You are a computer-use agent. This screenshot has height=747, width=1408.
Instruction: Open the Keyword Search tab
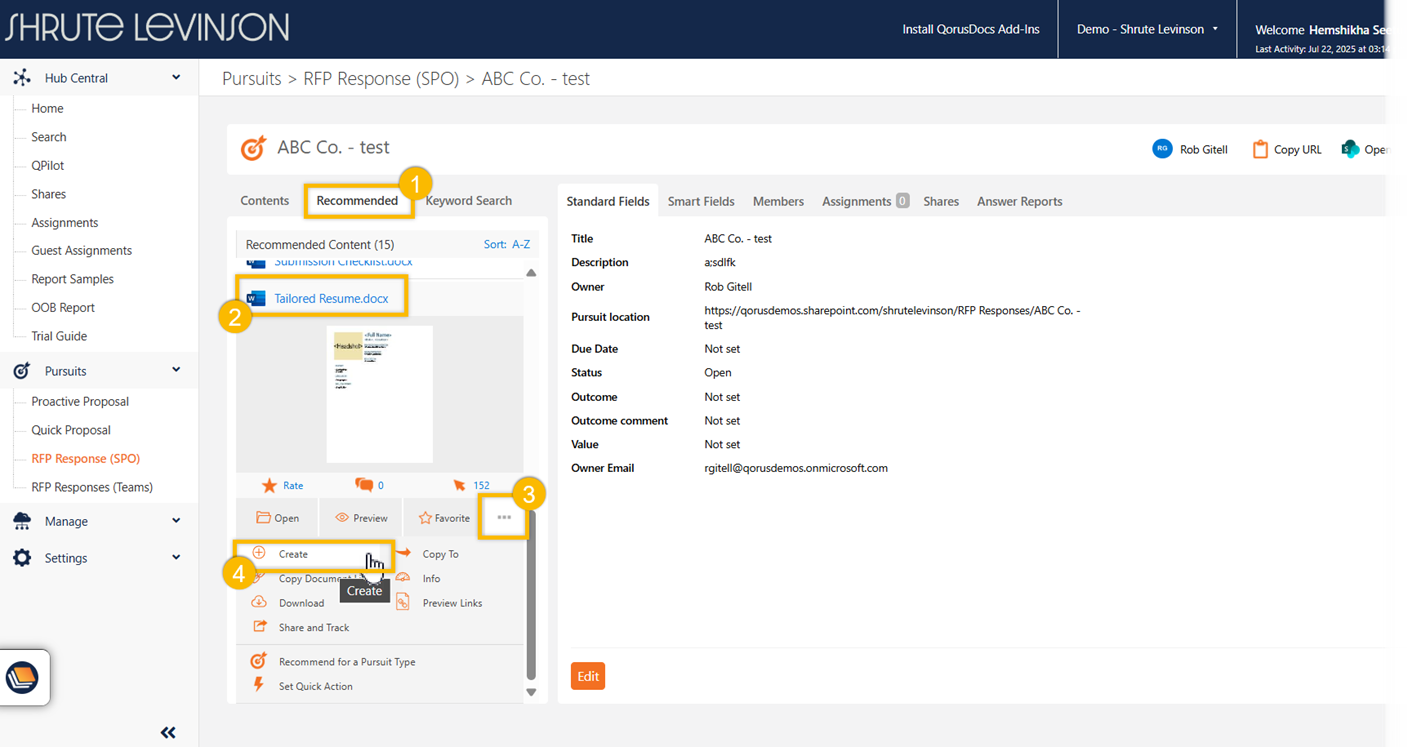click(469, 200)
